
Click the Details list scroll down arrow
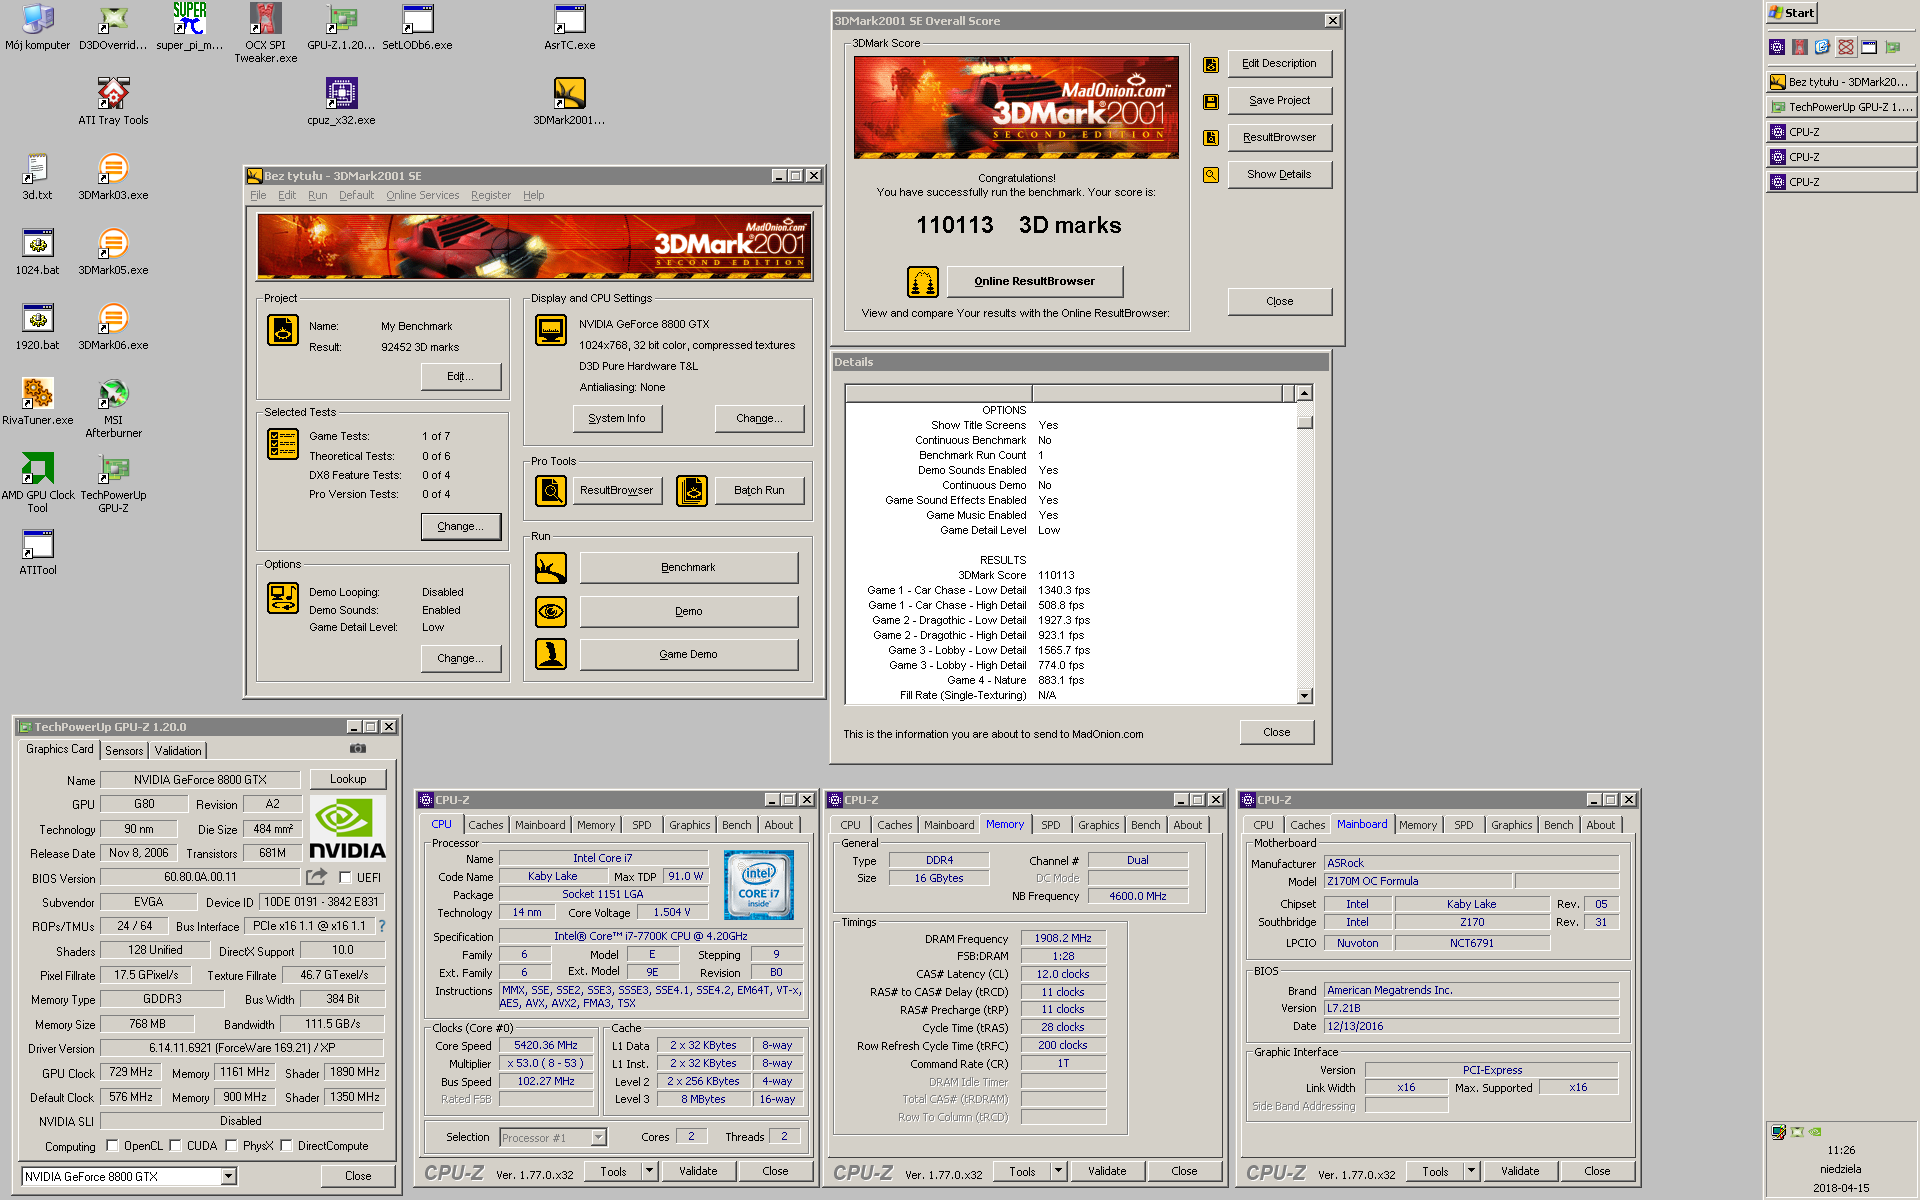1304,696
